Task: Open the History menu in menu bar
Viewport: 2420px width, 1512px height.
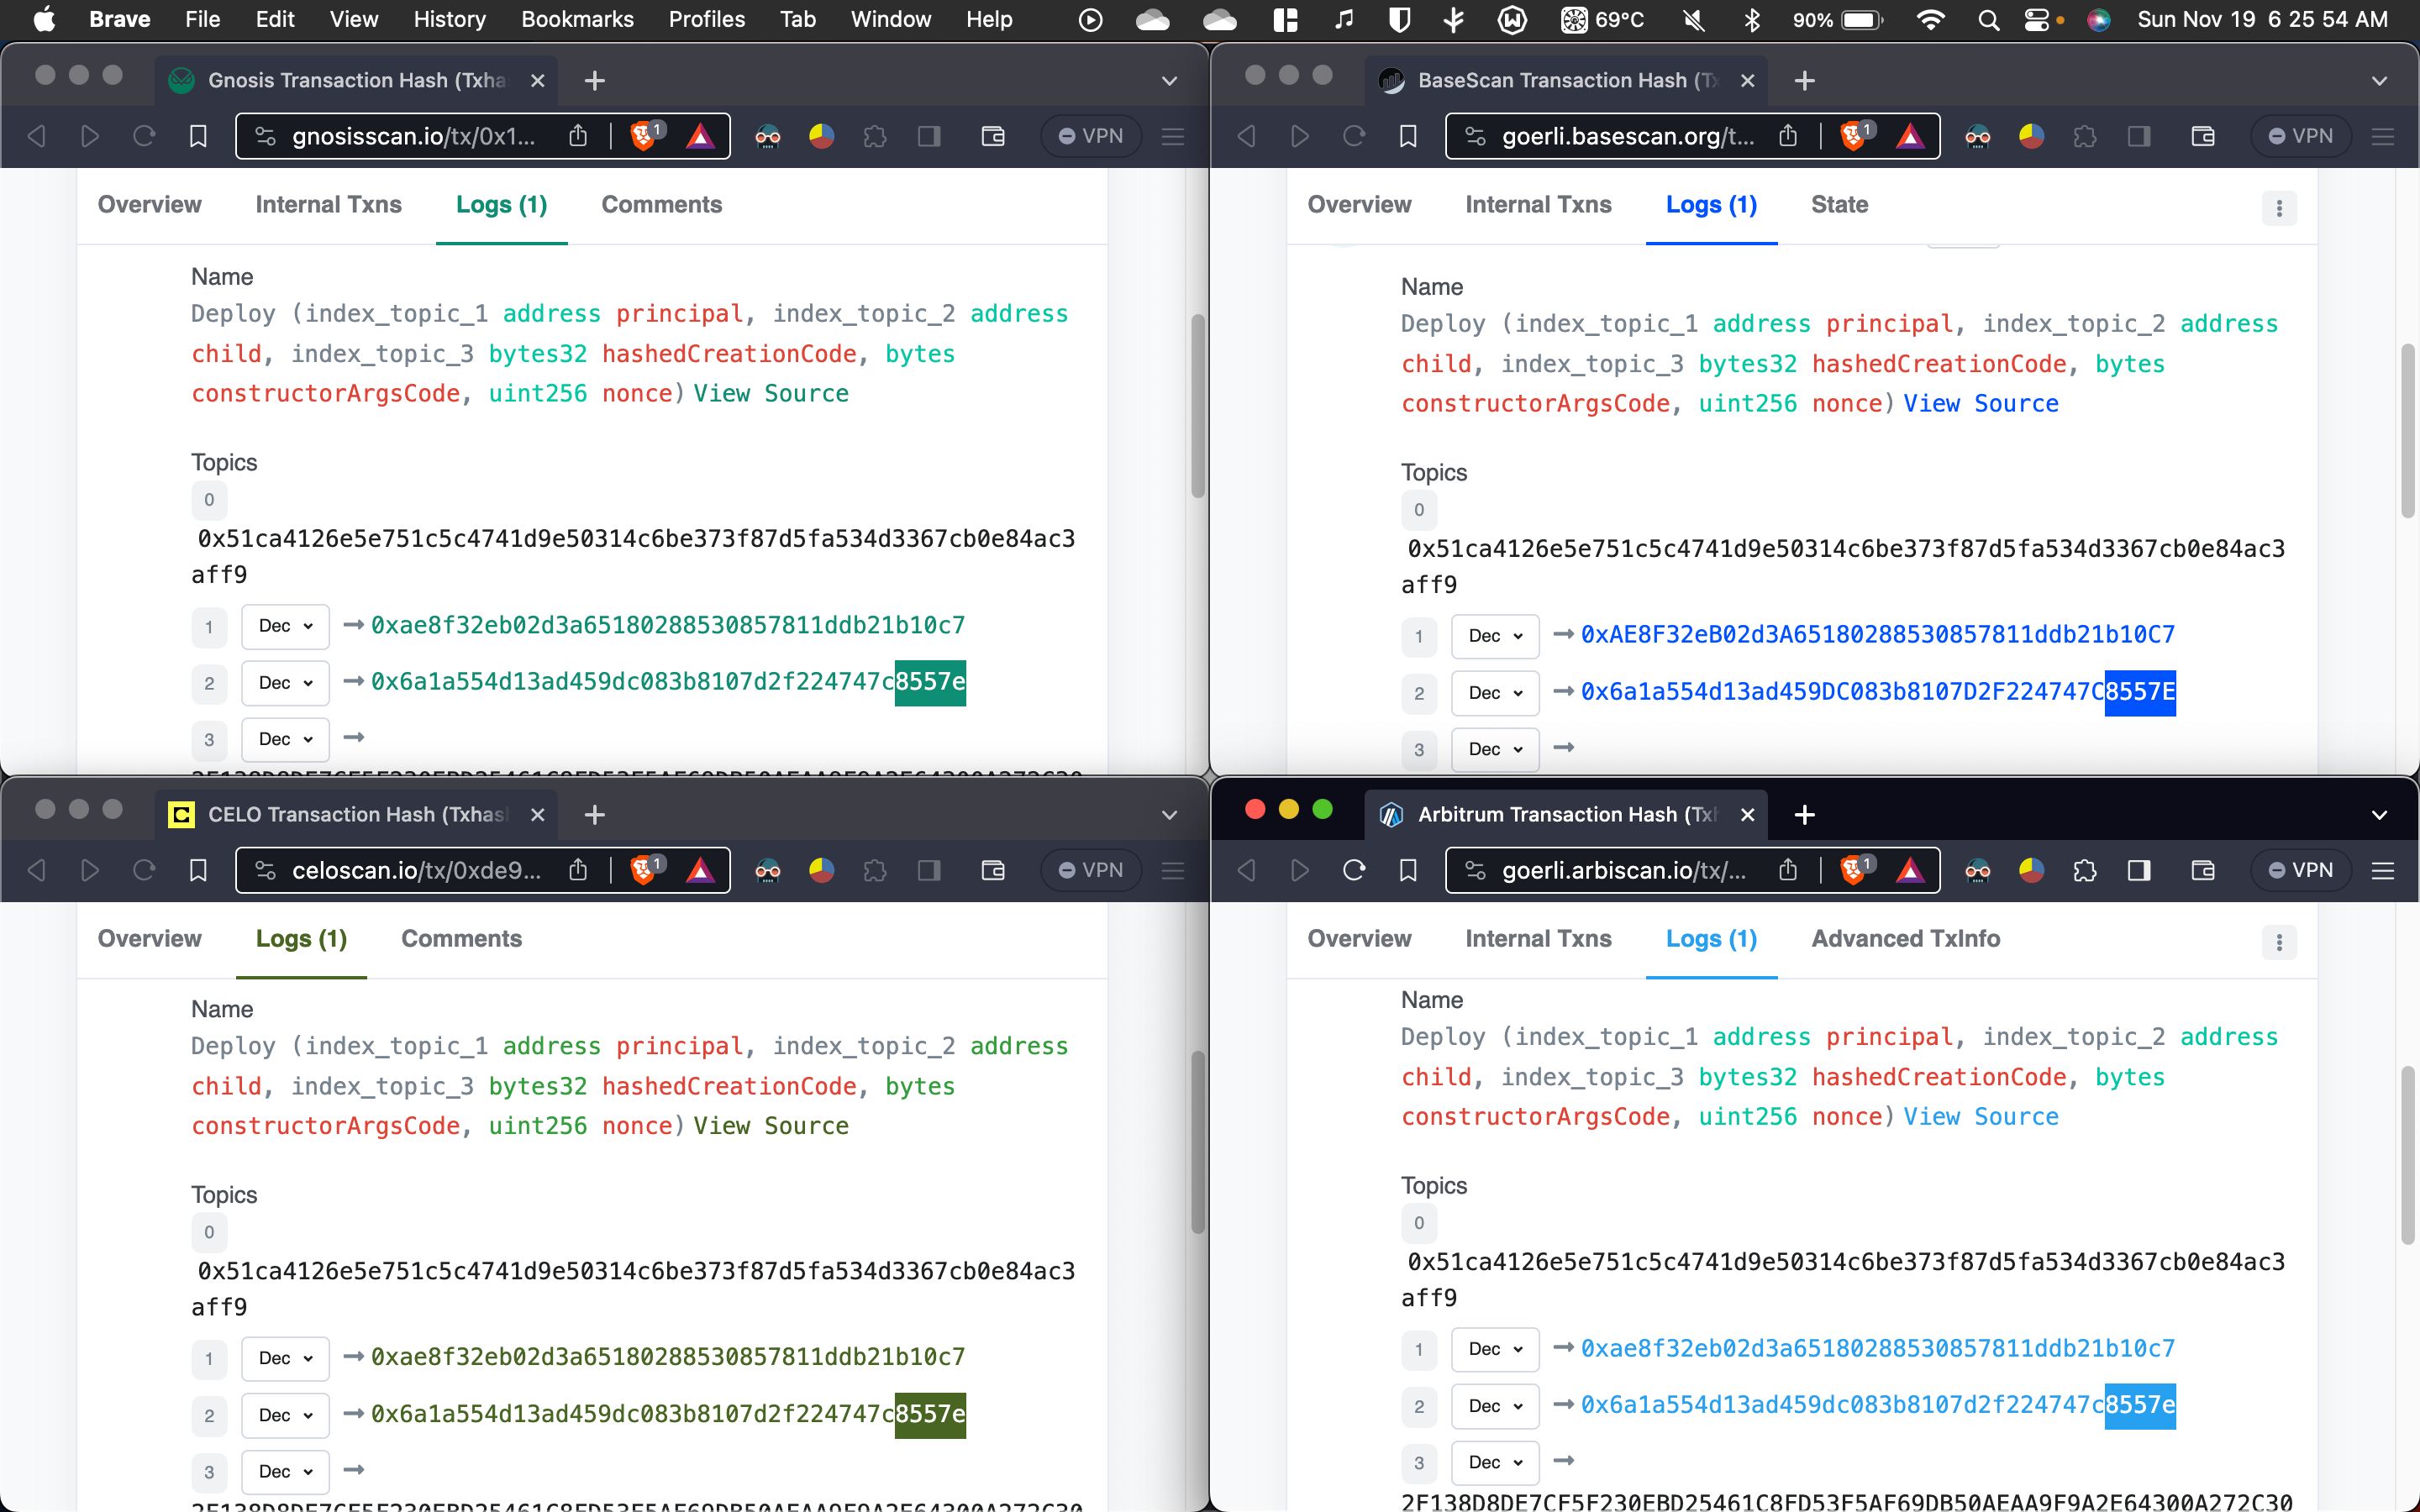Action: [449, 19]
